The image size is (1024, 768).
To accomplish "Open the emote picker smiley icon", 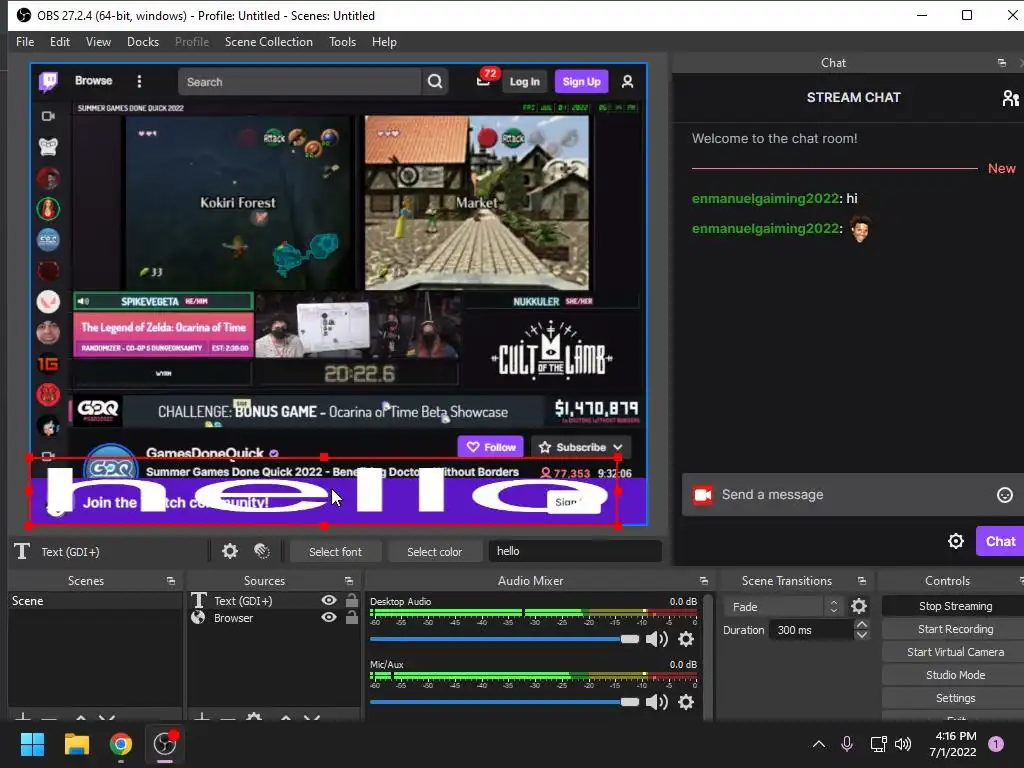I will 1004,495.
